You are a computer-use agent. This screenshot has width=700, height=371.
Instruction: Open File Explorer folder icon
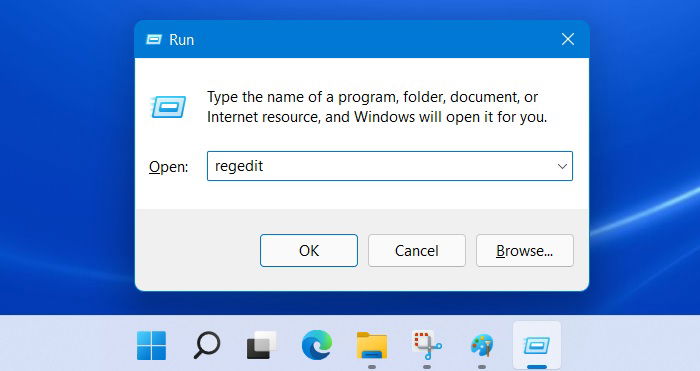pos(371,345)
